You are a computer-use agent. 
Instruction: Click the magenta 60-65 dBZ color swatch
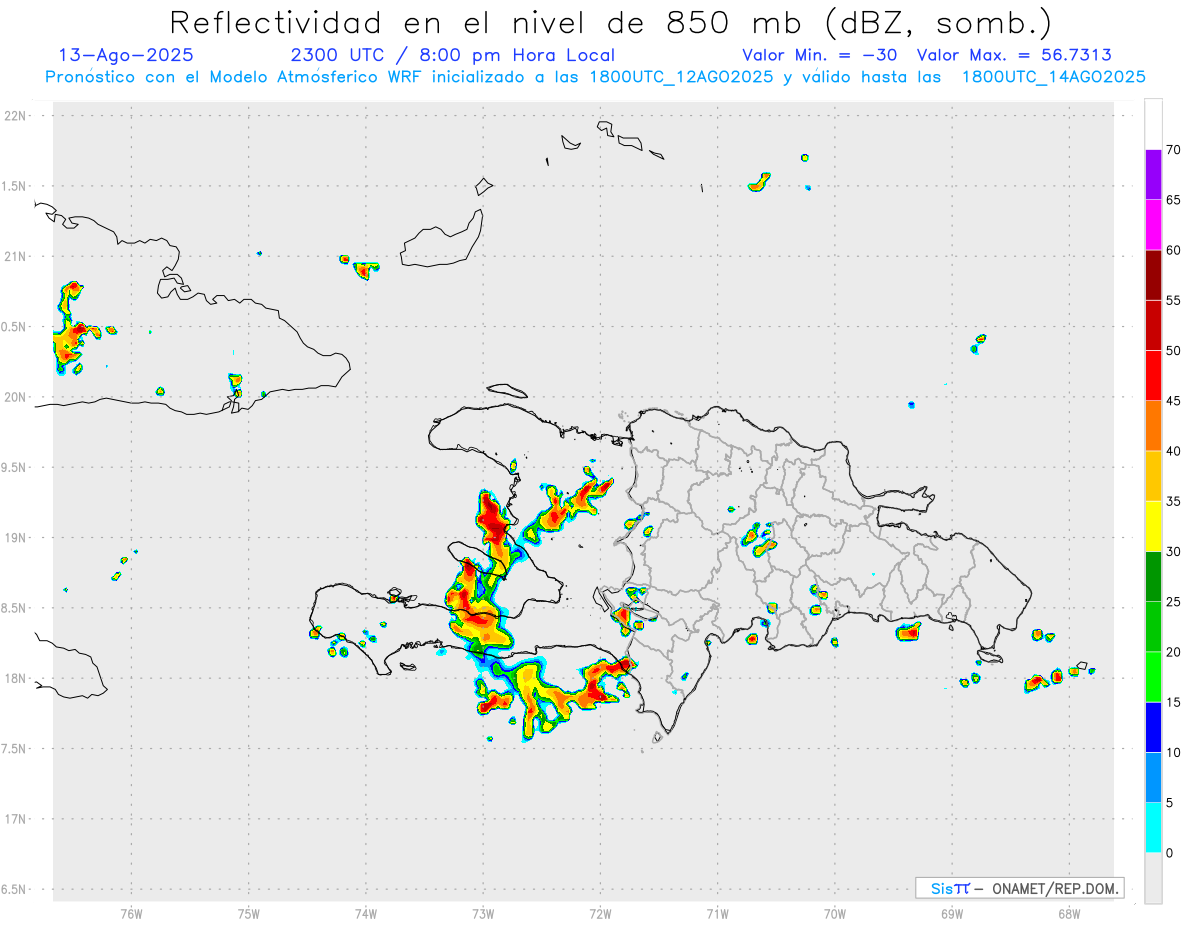pos(1153,224)
